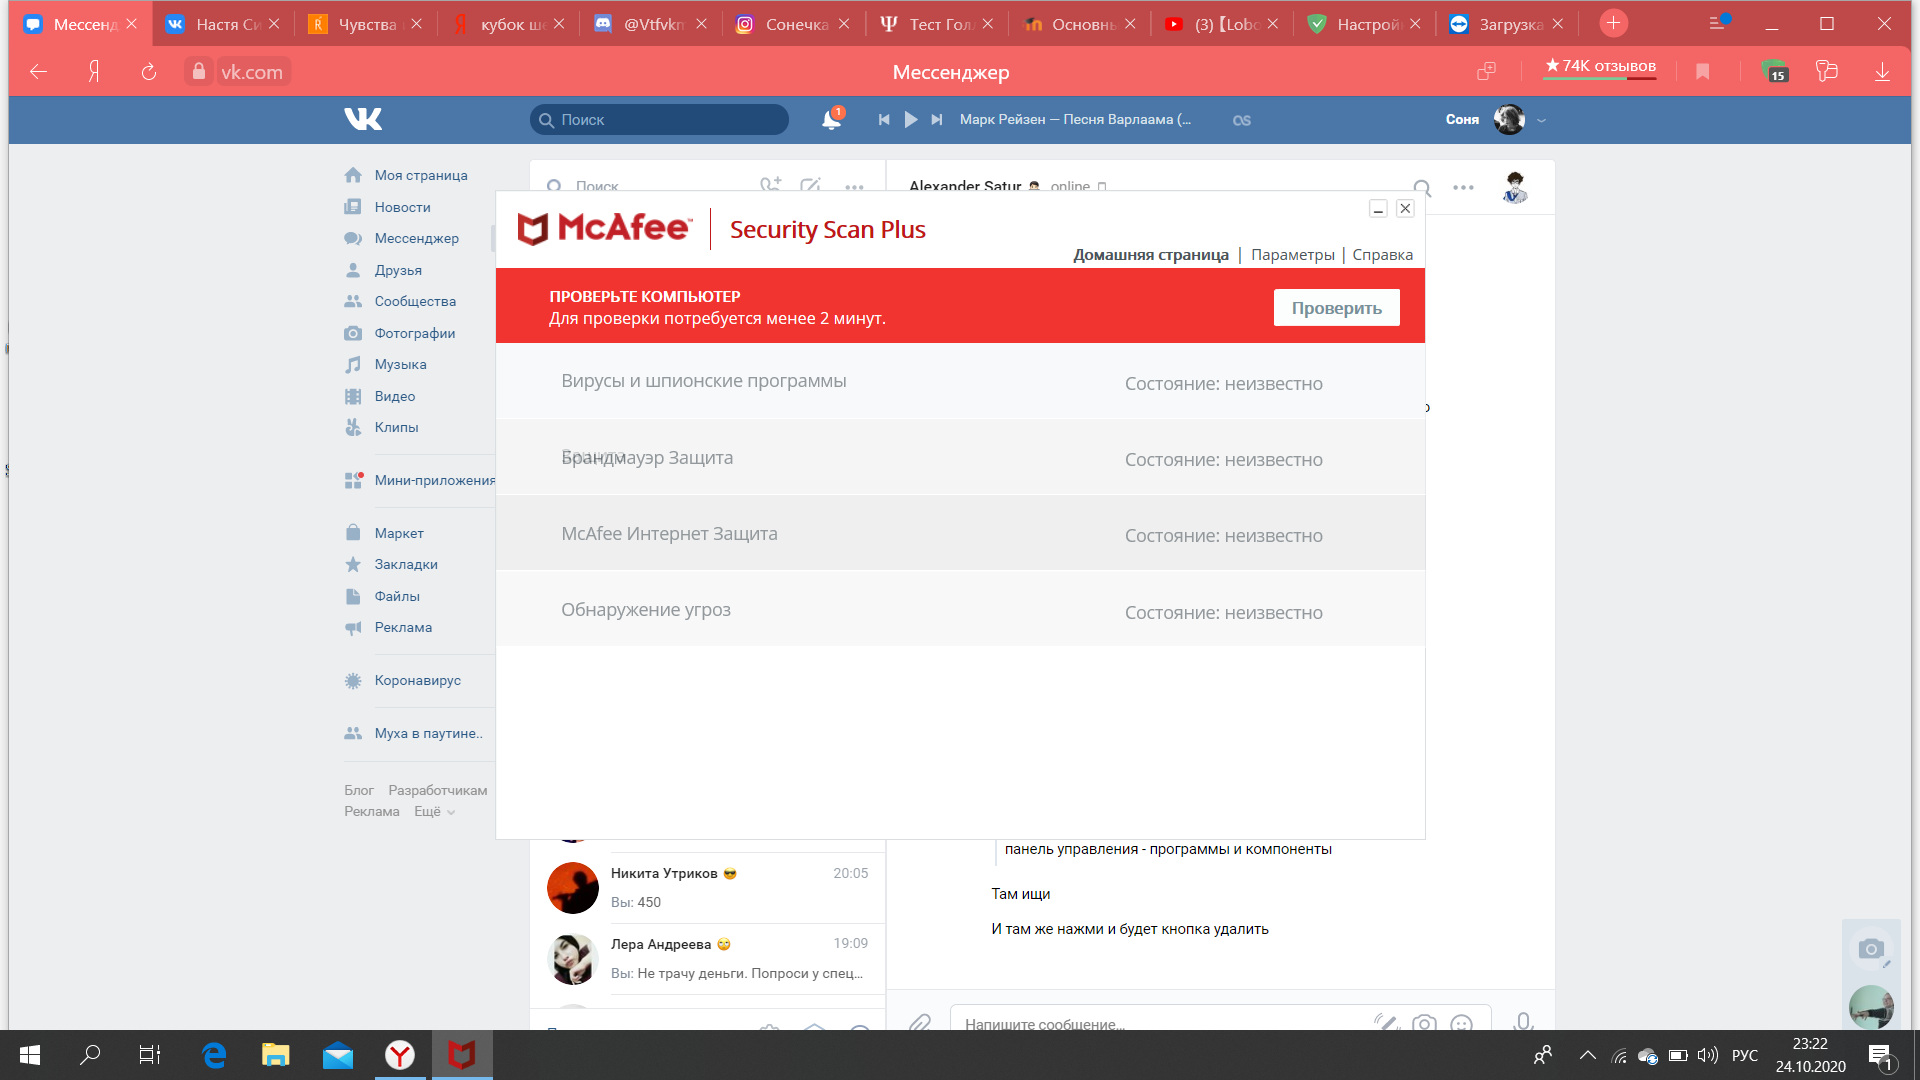Go back in Yandex Browser
Image resolution: width=1920 pixels, height=1080 pixels.
38,72
